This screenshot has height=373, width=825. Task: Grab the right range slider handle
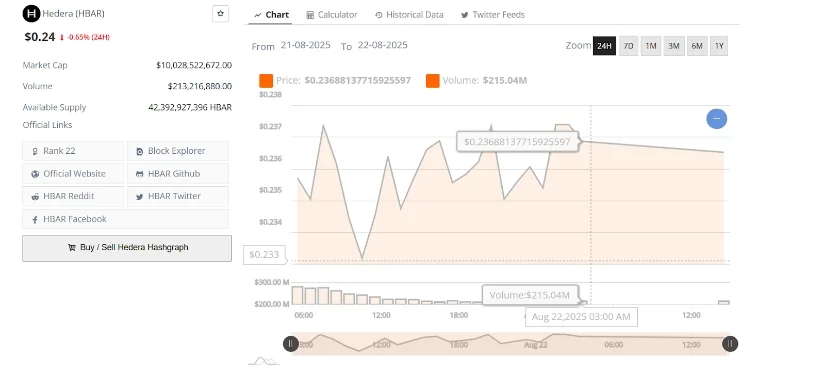(730, 344)
